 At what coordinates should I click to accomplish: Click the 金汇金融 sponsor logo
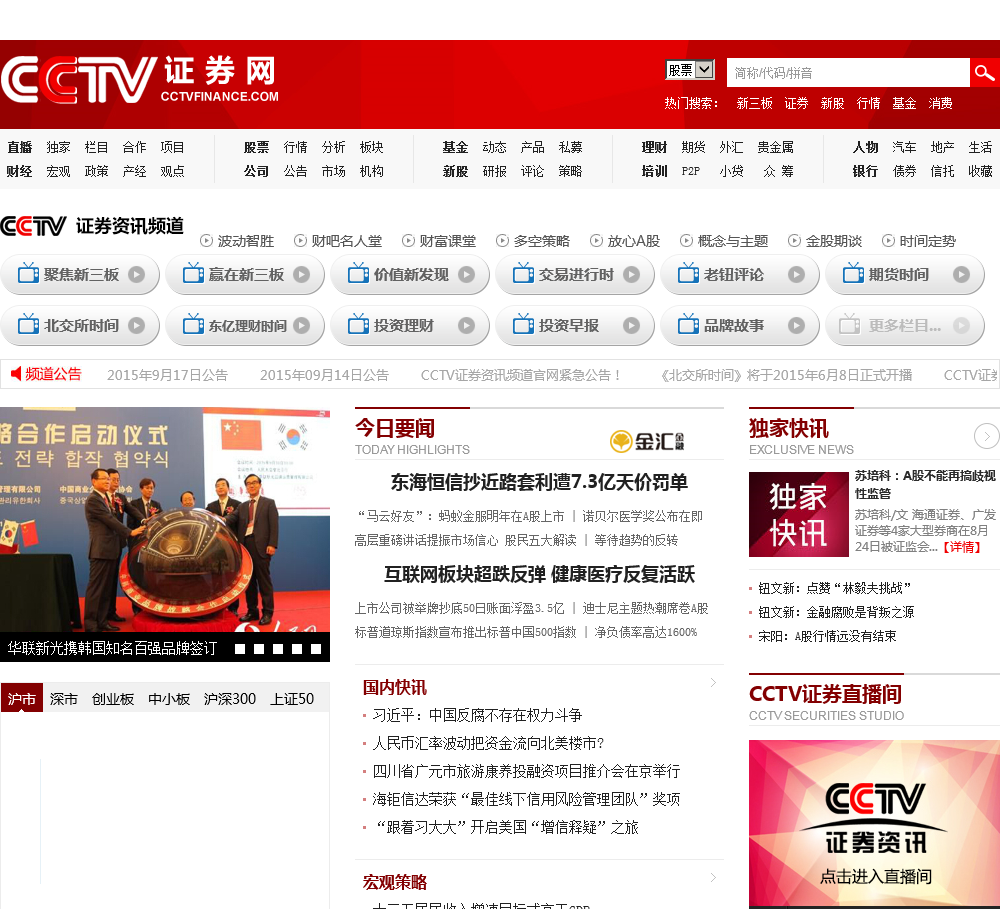(647, 441)
